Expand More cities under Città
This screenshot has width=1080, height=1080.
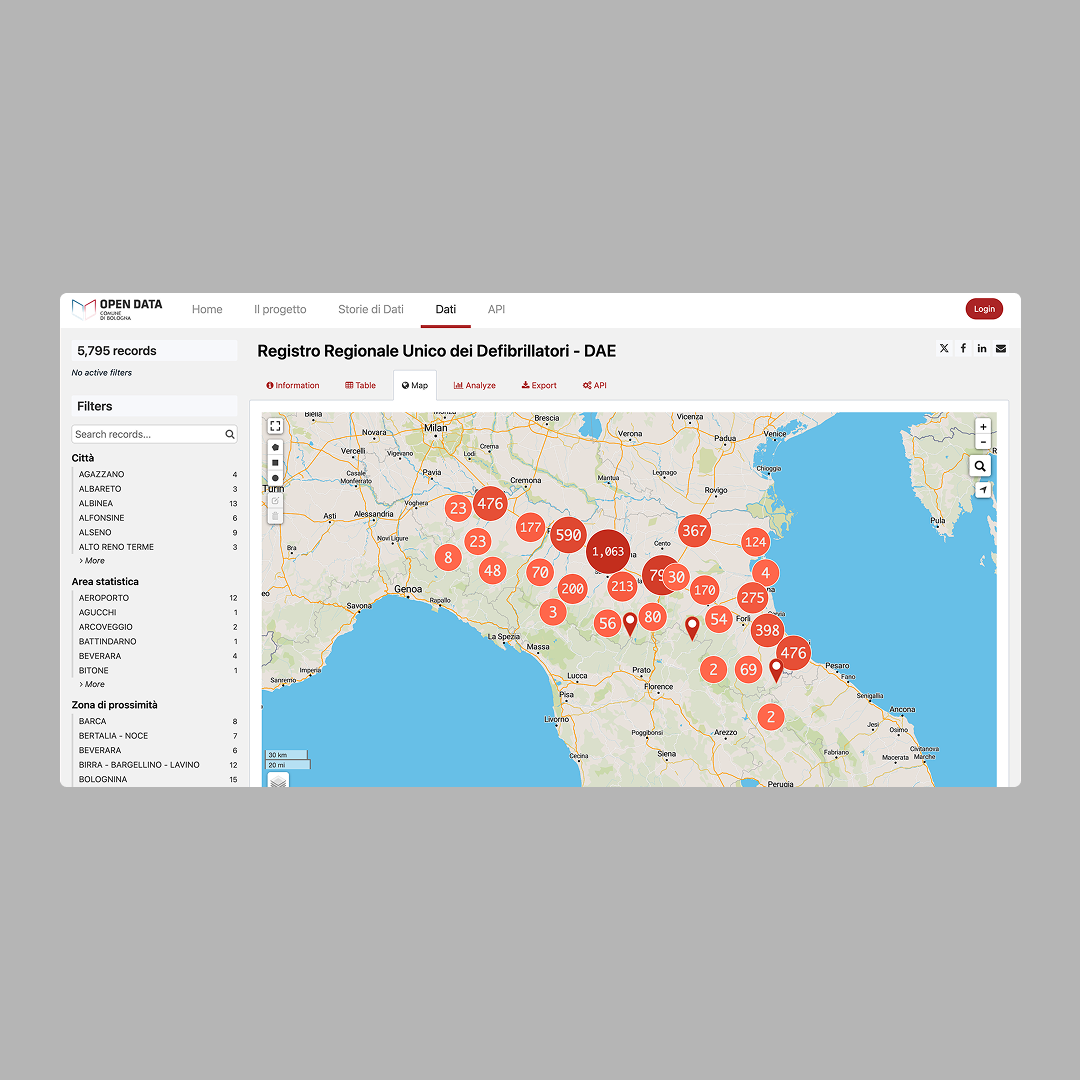(92, 561)
